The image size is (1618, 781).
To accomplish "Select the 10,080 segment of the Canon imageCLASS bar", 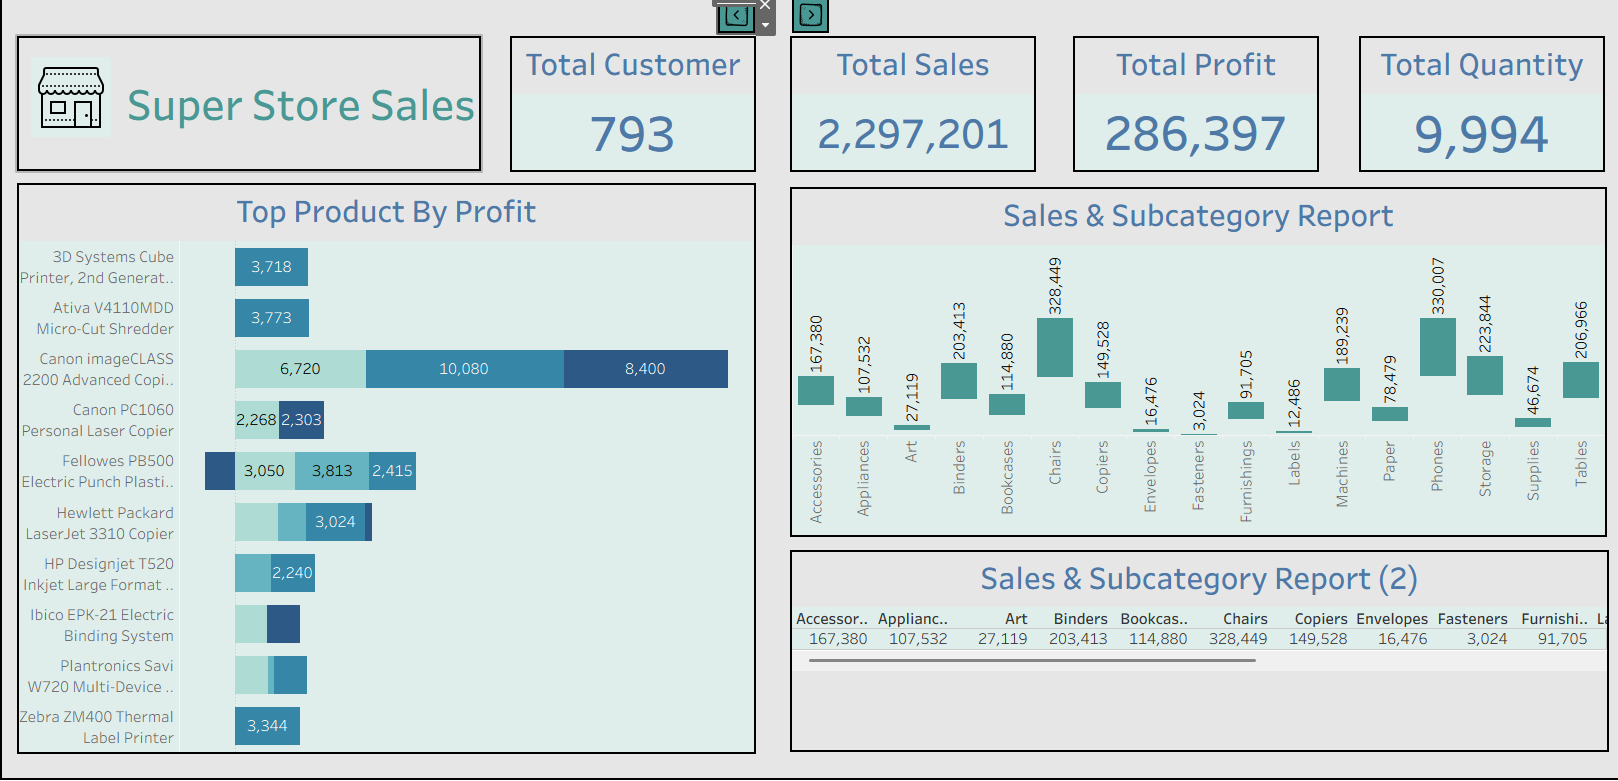I will pyautogui.click(x=465, y=369).
